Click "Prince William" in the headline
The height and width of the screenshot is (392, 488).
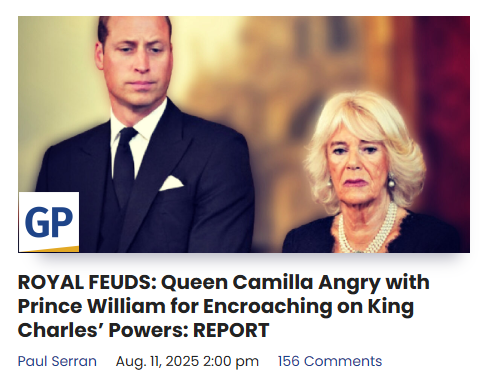[x=91, y=306]
